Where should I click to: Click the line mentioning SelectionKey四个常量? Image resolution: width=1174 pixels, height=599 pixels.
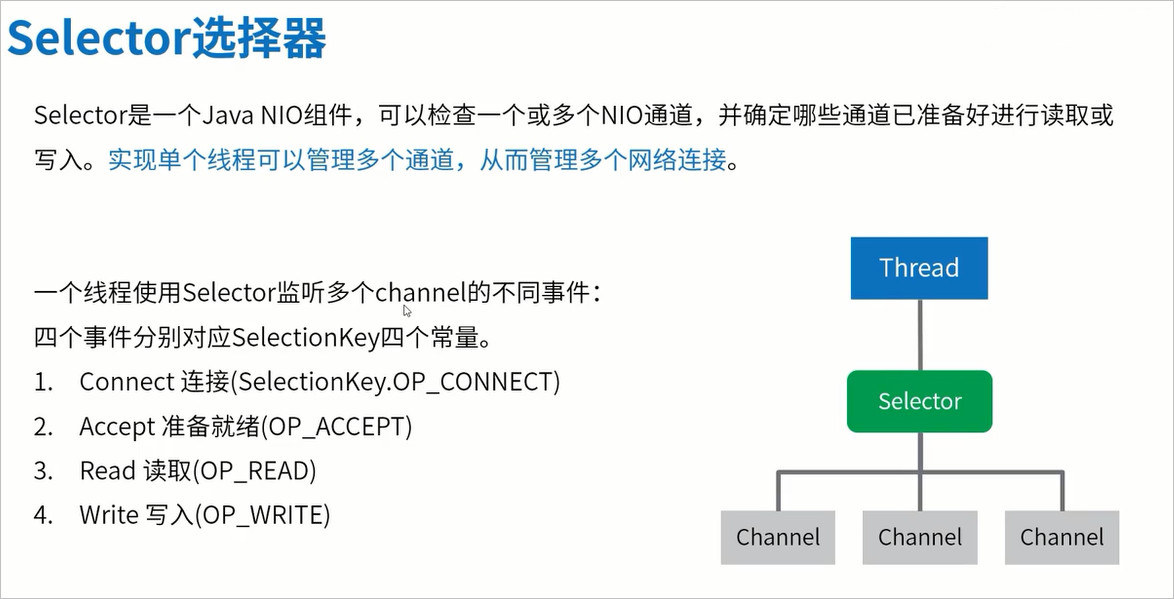[x=264, y=338]
